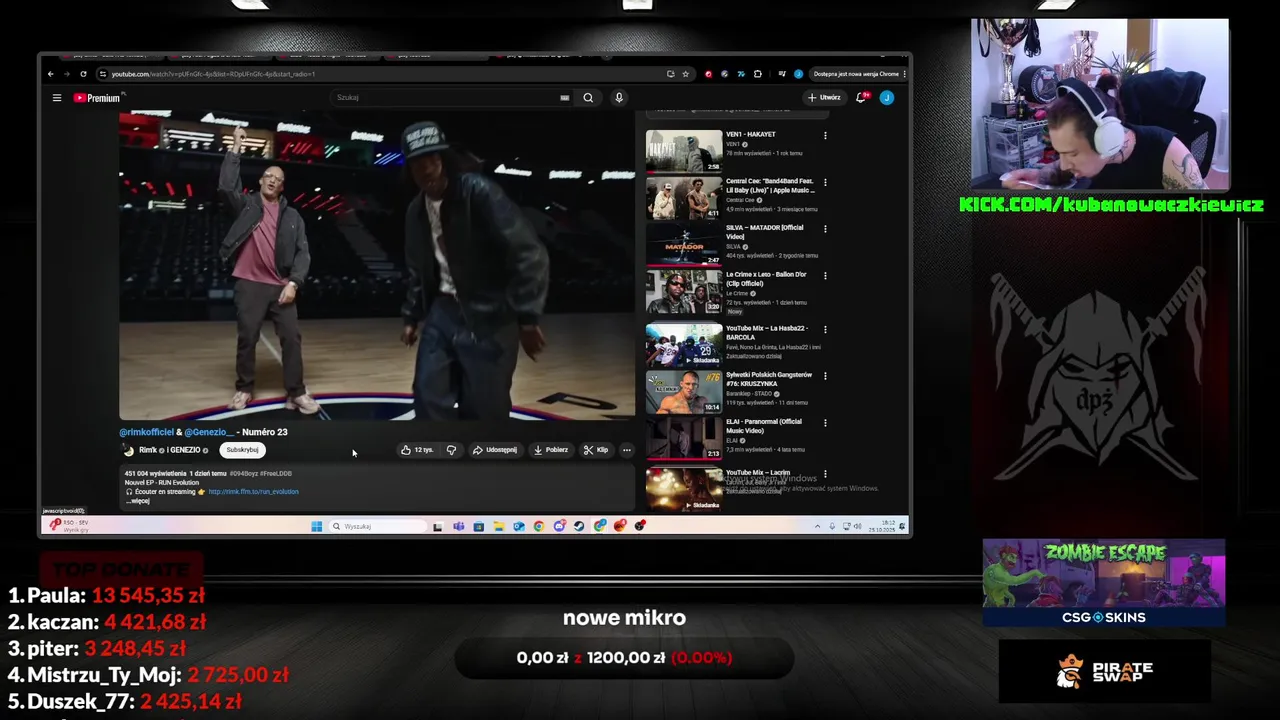This screenshot has width=1280, height=720.
Task: Click the Chrome address bar URL
Action: [213, 74]
